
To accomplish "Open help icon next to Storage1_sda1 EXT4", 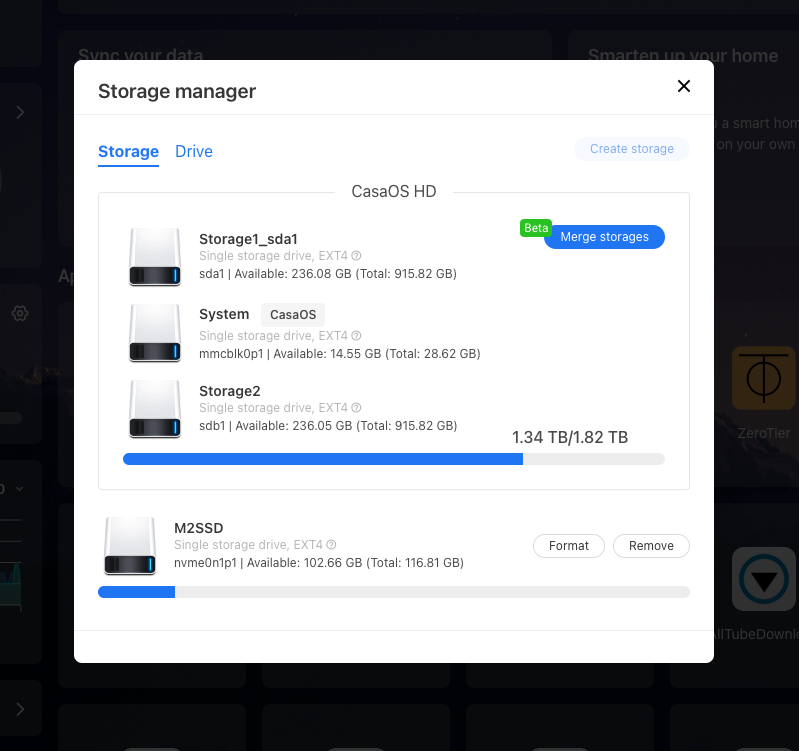I will click(x=356, y=255).
